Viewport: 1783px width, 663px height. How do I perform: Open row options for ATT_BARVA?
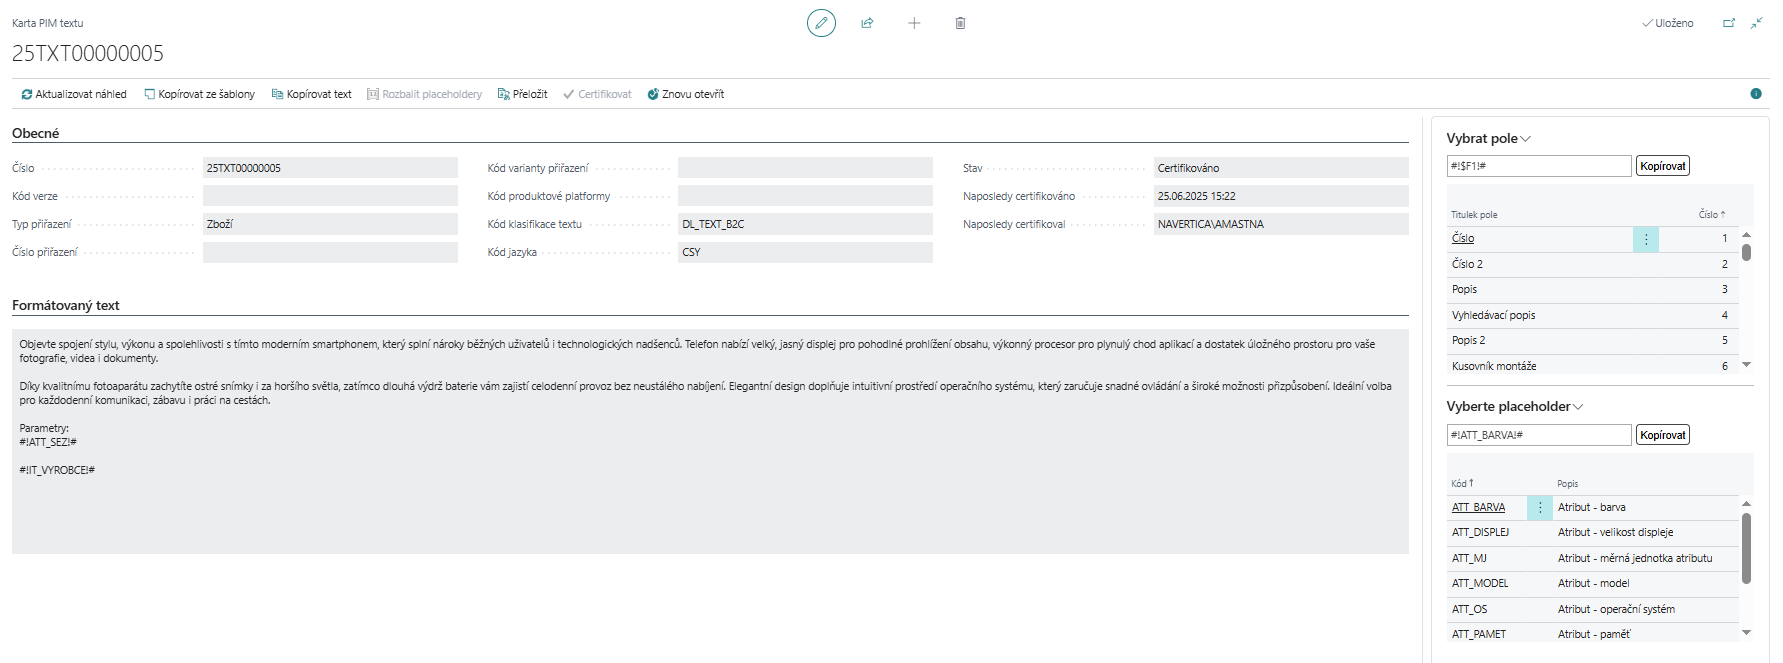1540,508
